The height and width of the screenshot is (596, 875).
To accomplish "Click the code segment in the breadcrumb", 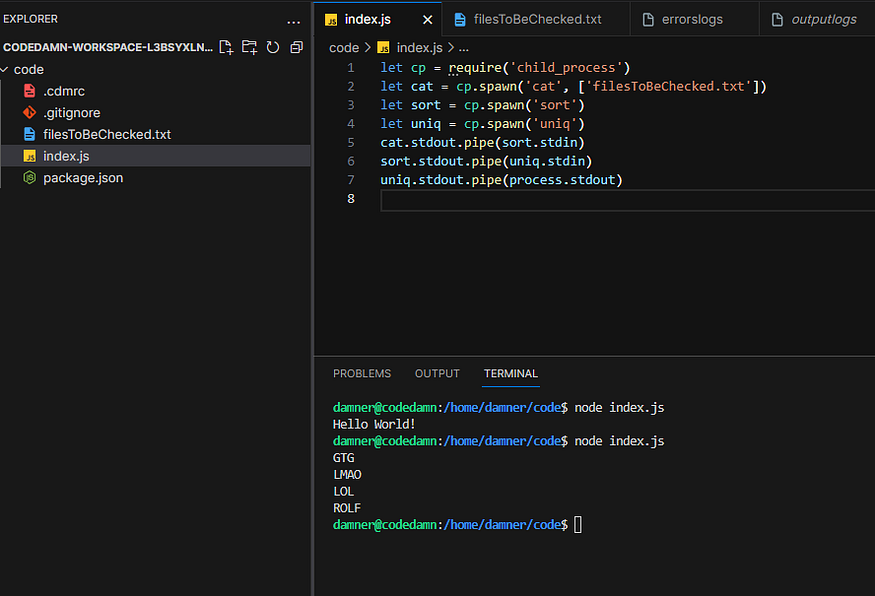I will click(343, 47).
